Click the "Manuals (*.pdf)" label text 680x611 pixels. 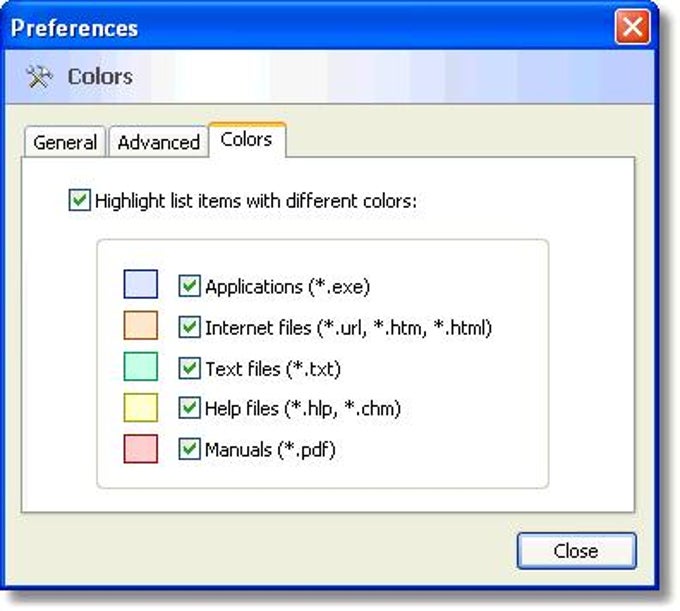point(270,450)
